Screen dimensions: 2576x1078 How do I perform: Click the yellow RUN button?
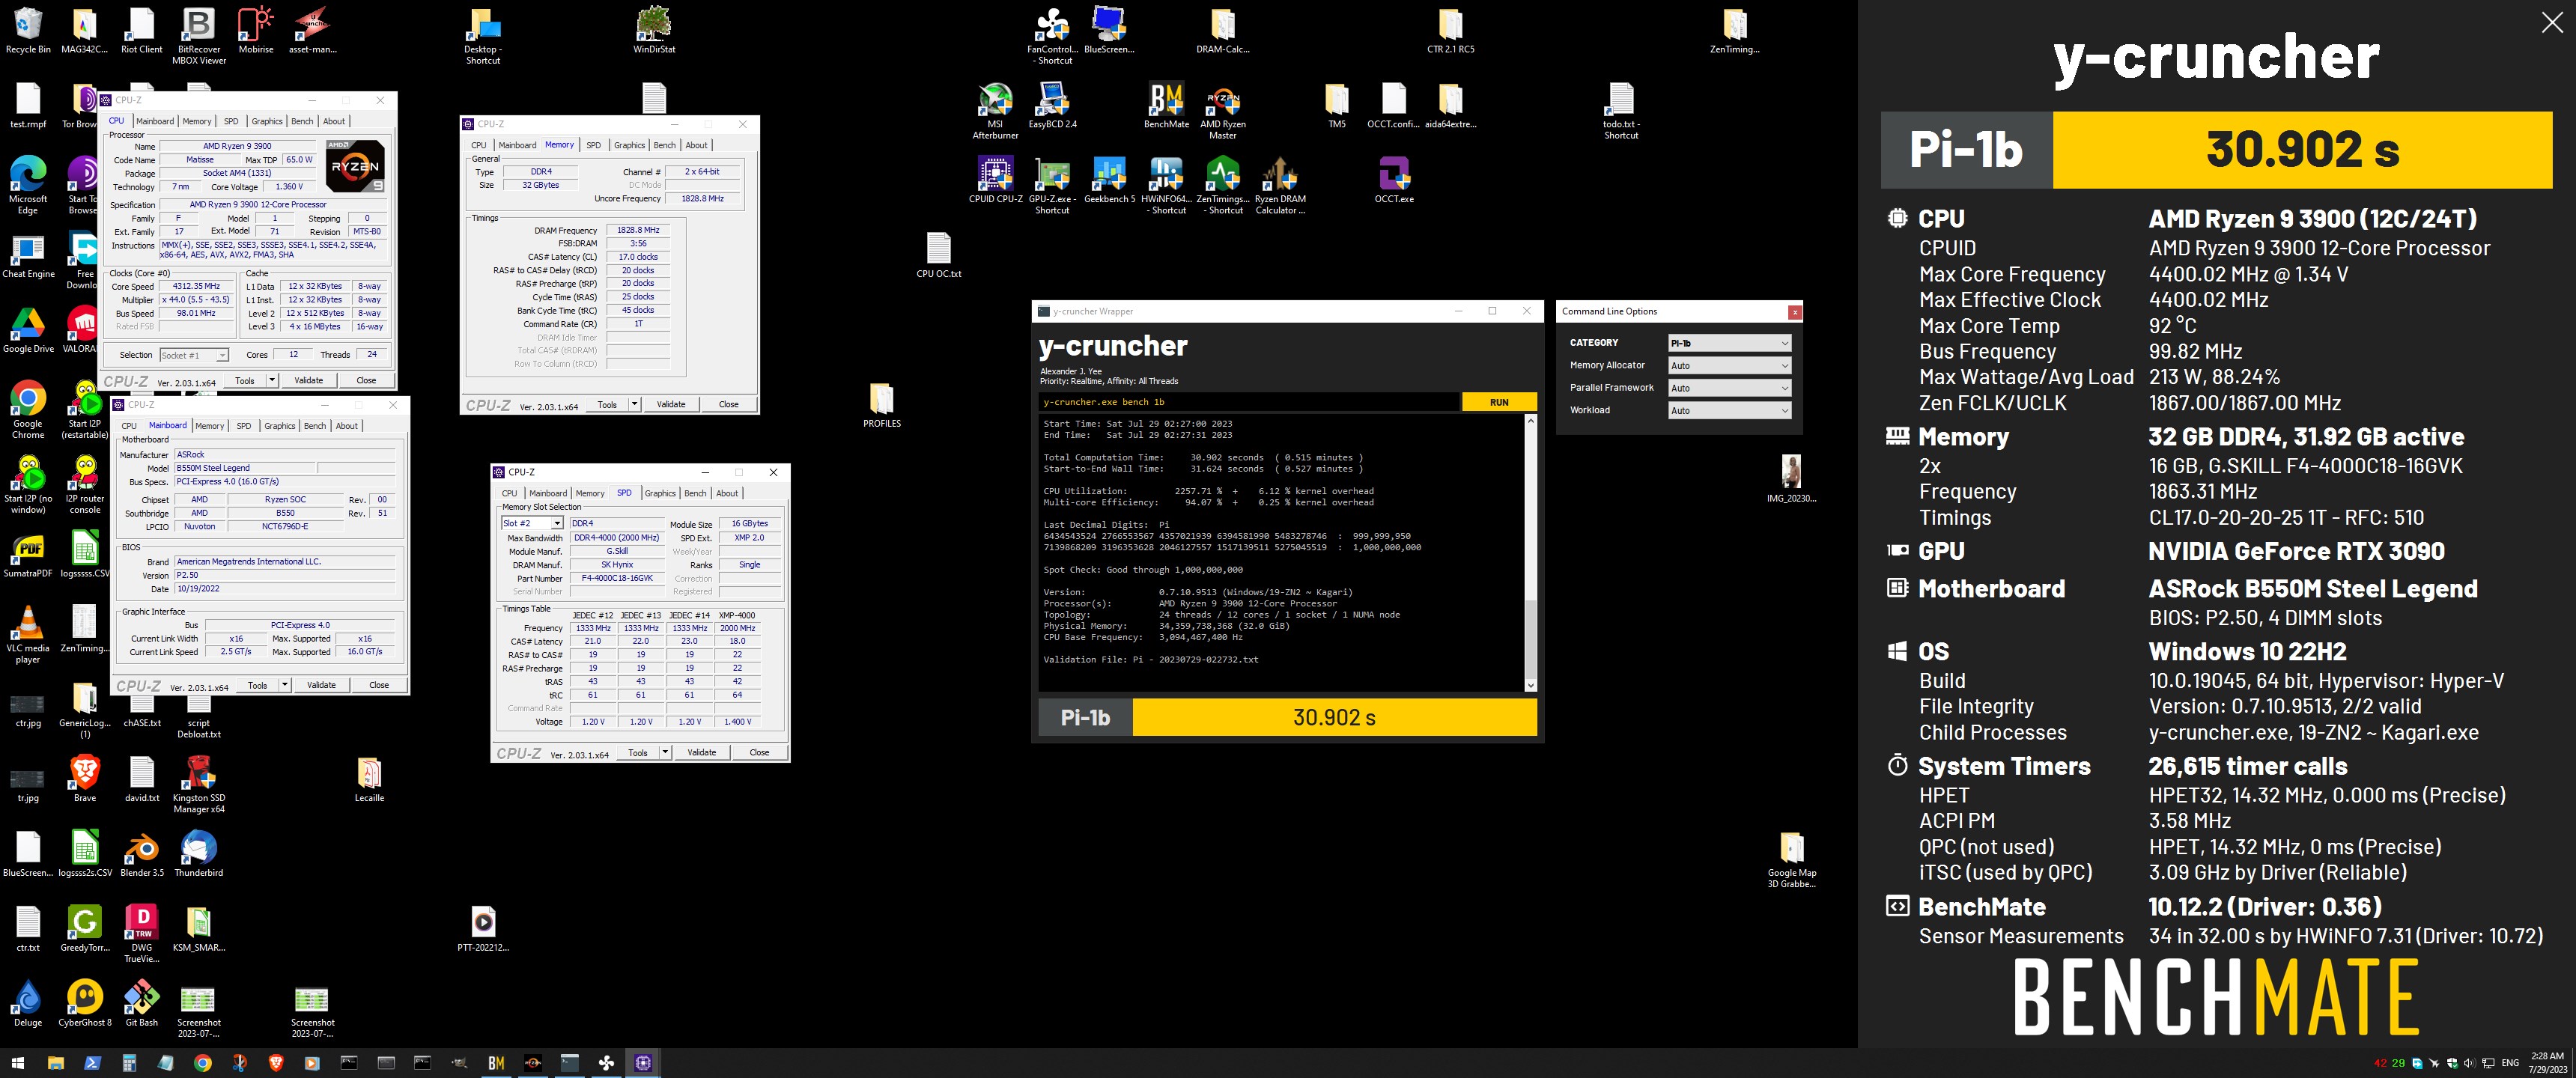(x=1498, y=402)
